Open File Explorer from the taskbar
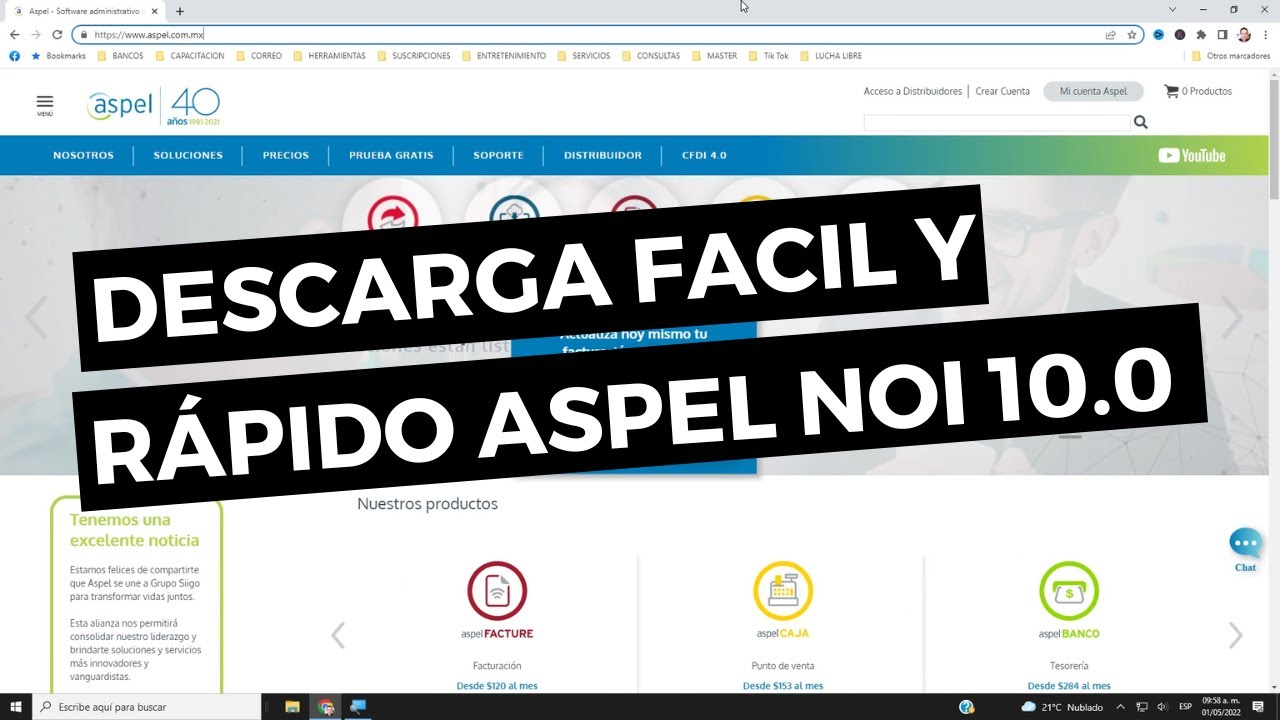This screenshot has height=720, width=1280. (293, 707)
